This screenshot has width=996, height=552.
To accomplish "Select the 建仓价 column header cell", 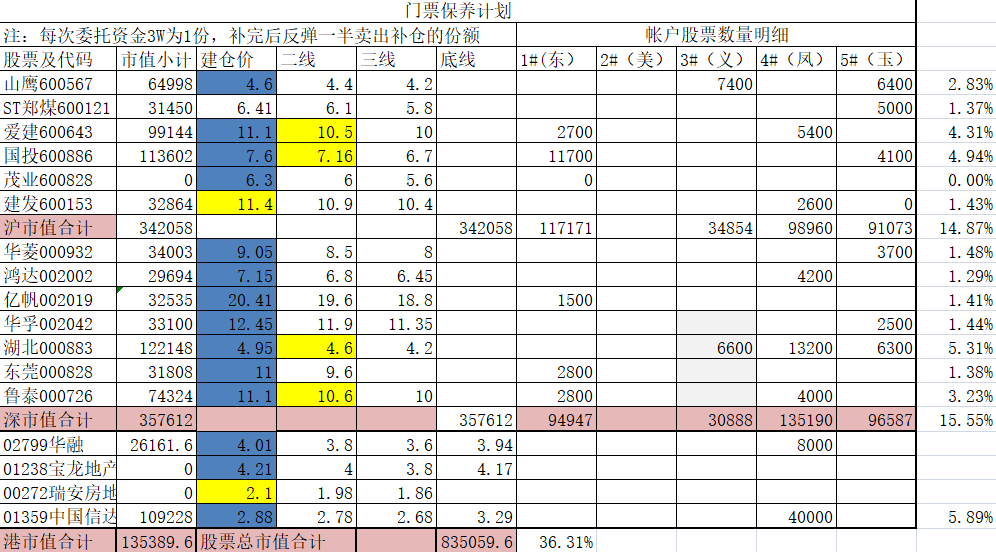I will [x=236, y=60].
